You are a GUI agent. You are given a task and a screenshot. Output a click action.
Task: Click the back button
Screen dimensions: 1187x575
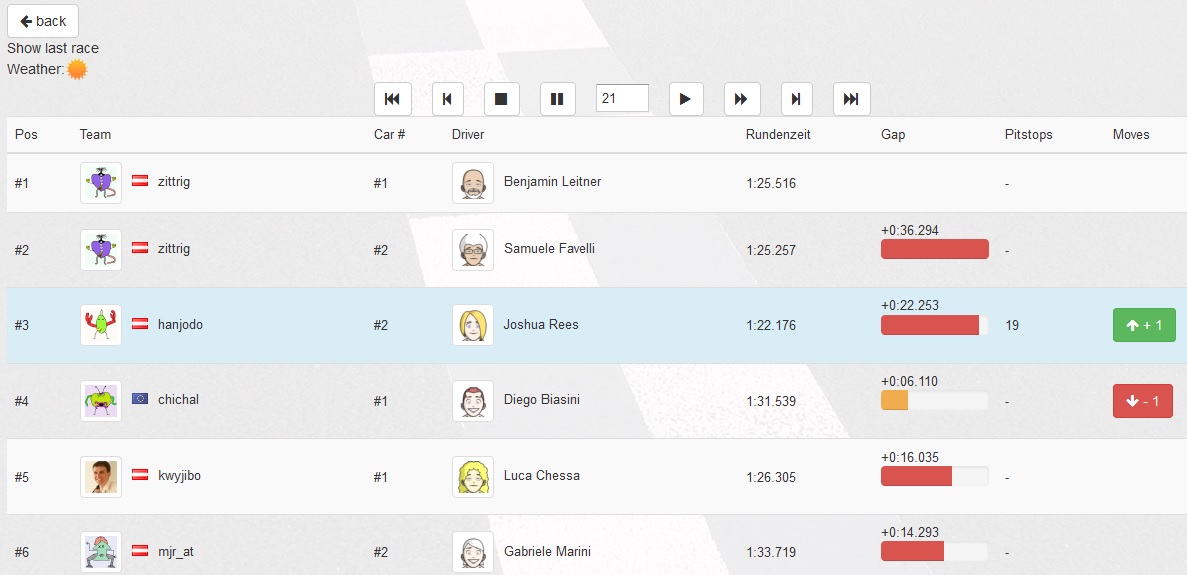[x=43, y=21]
